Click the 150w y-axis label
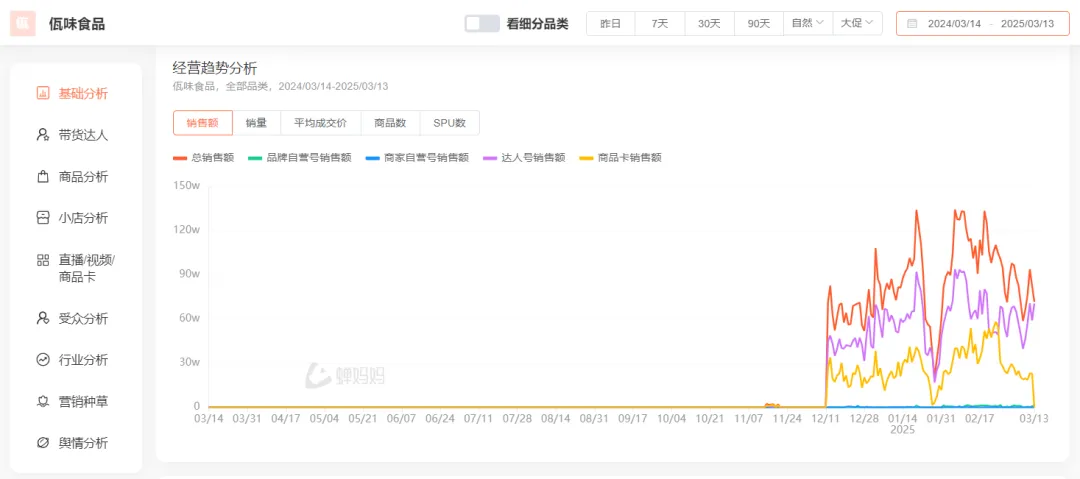Image resolution: width=1080 pixels, height=479 pixels. point(186,185)
